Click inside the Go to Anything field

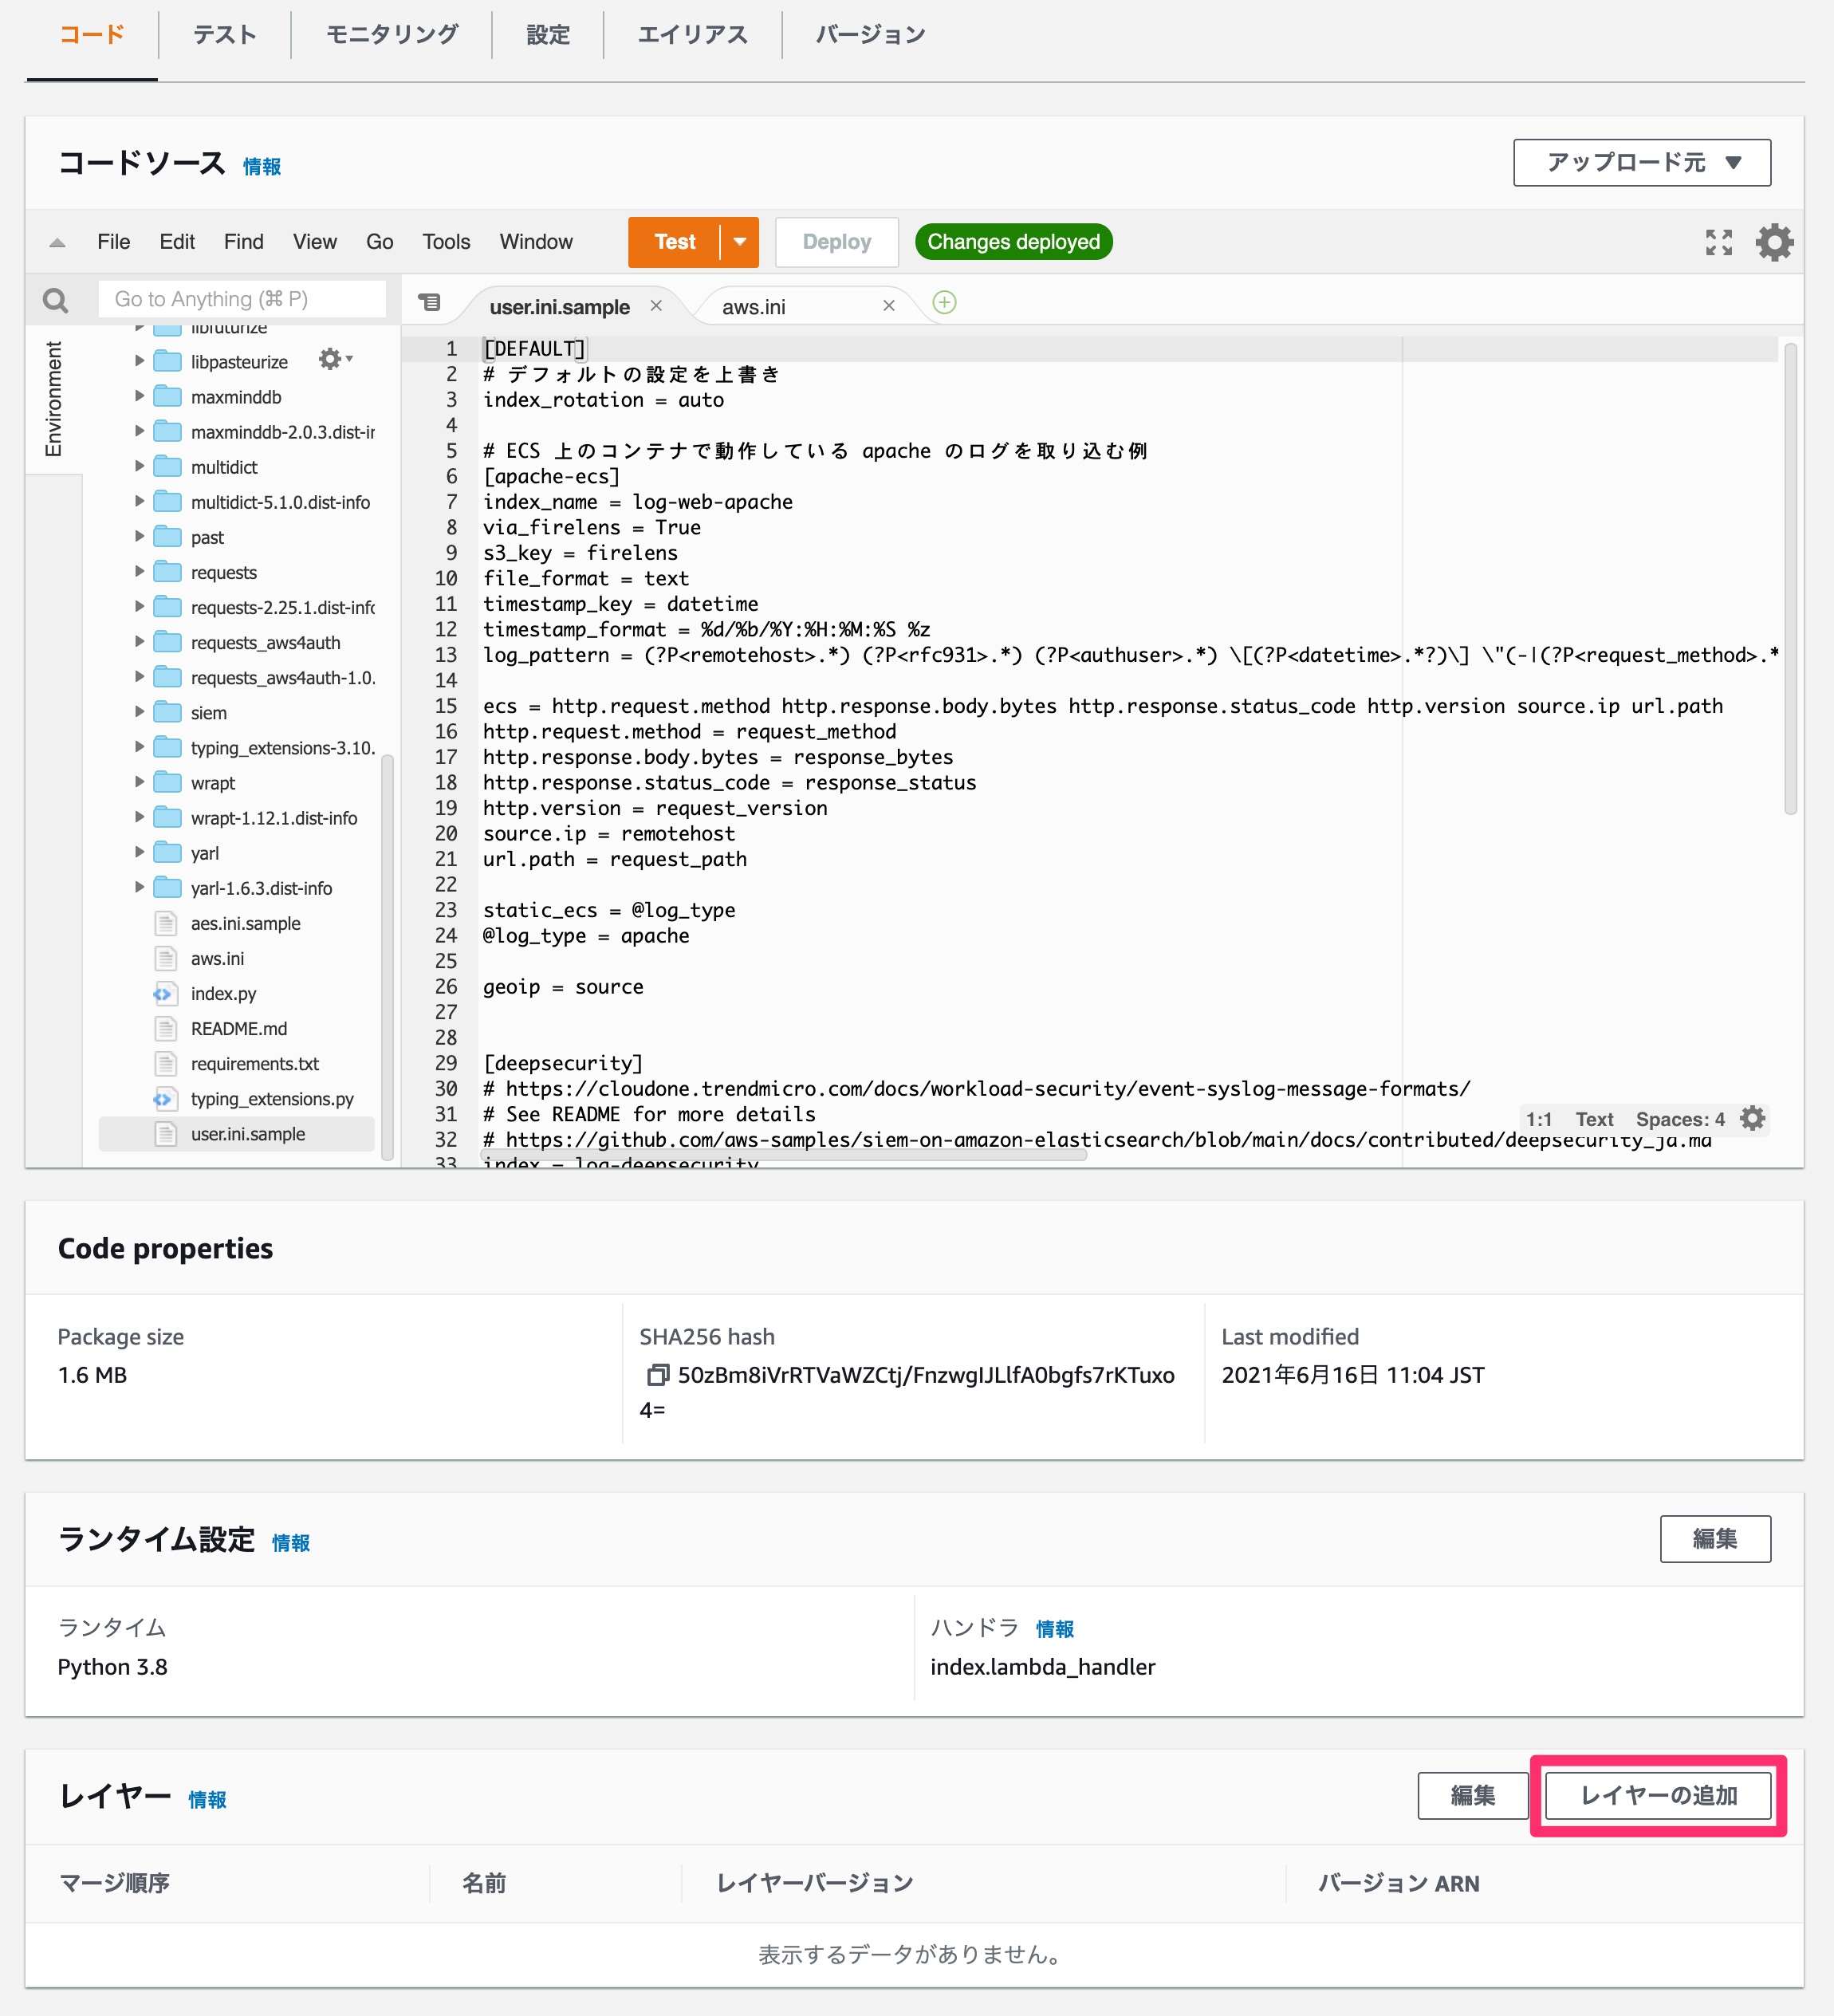point(240,298)
